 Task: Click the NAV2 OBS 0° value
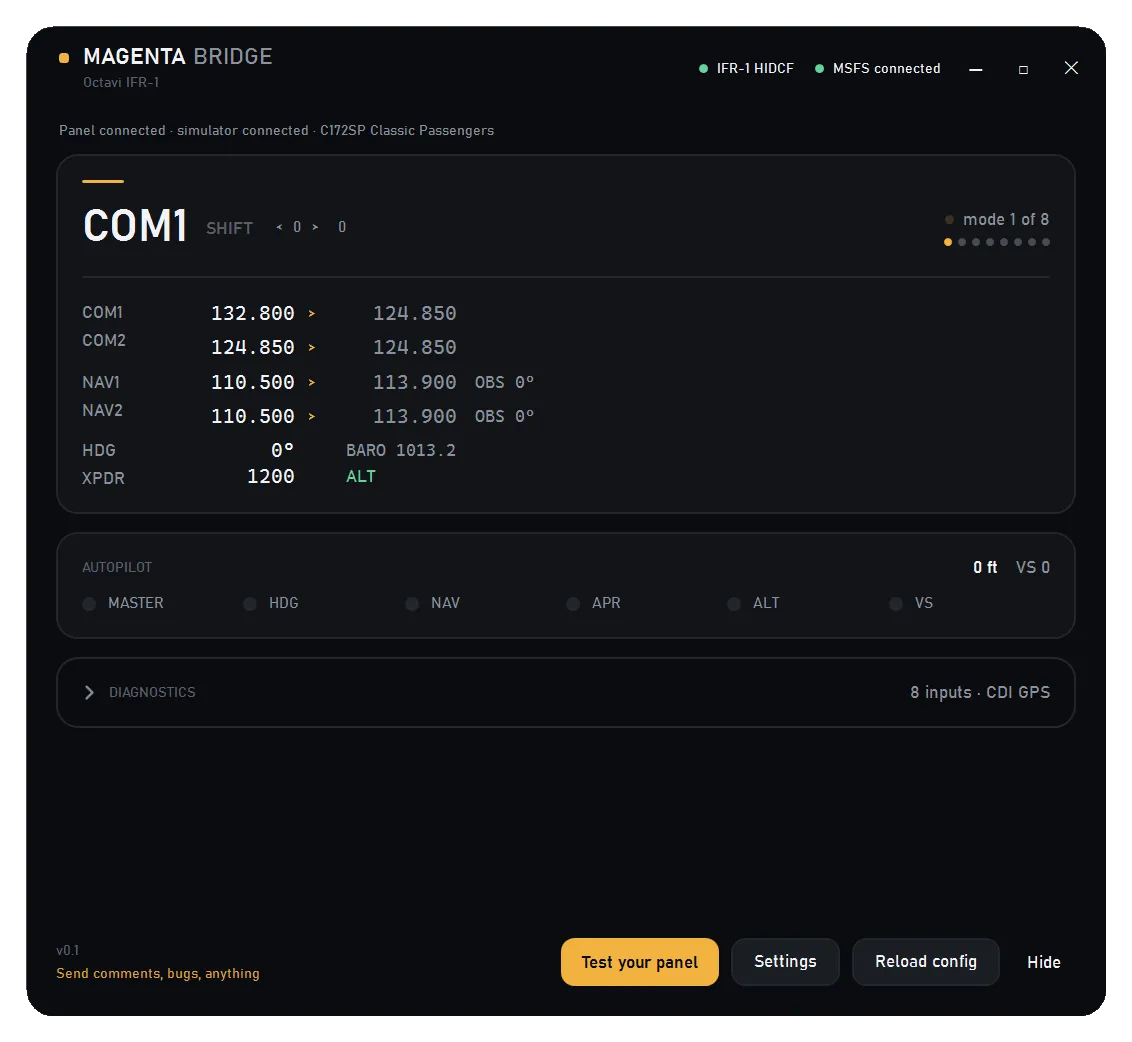504,416
